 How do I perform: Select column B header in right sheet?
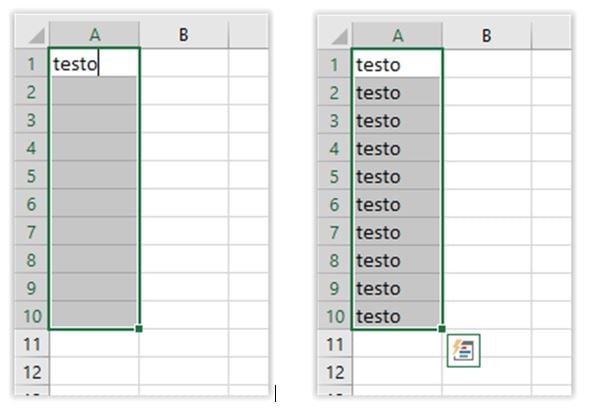coord(487,36)
